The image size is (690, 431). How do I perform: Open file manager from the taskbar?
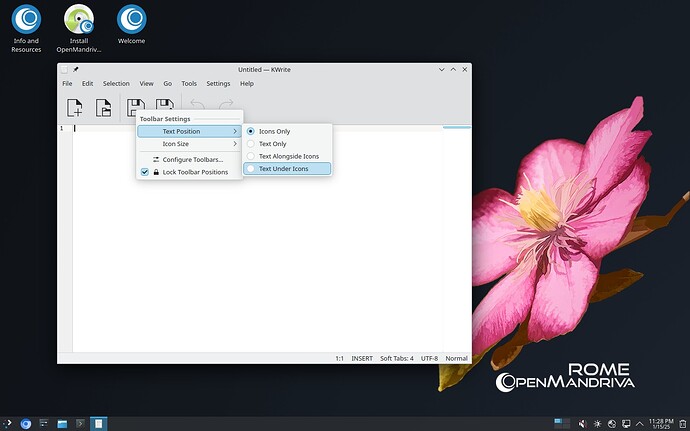tap(61, 424)
